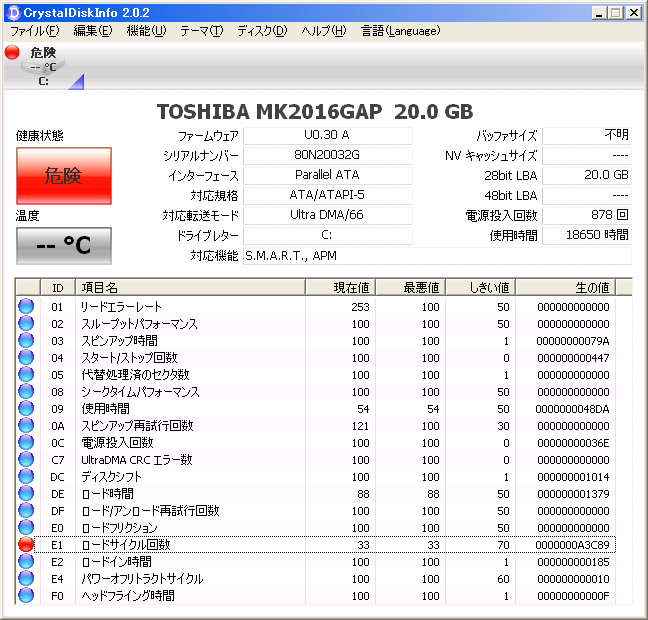Click the status icon for スピンアップ再試行回数
The height and width of the screenshot is (620, 648).
[26, 425]
